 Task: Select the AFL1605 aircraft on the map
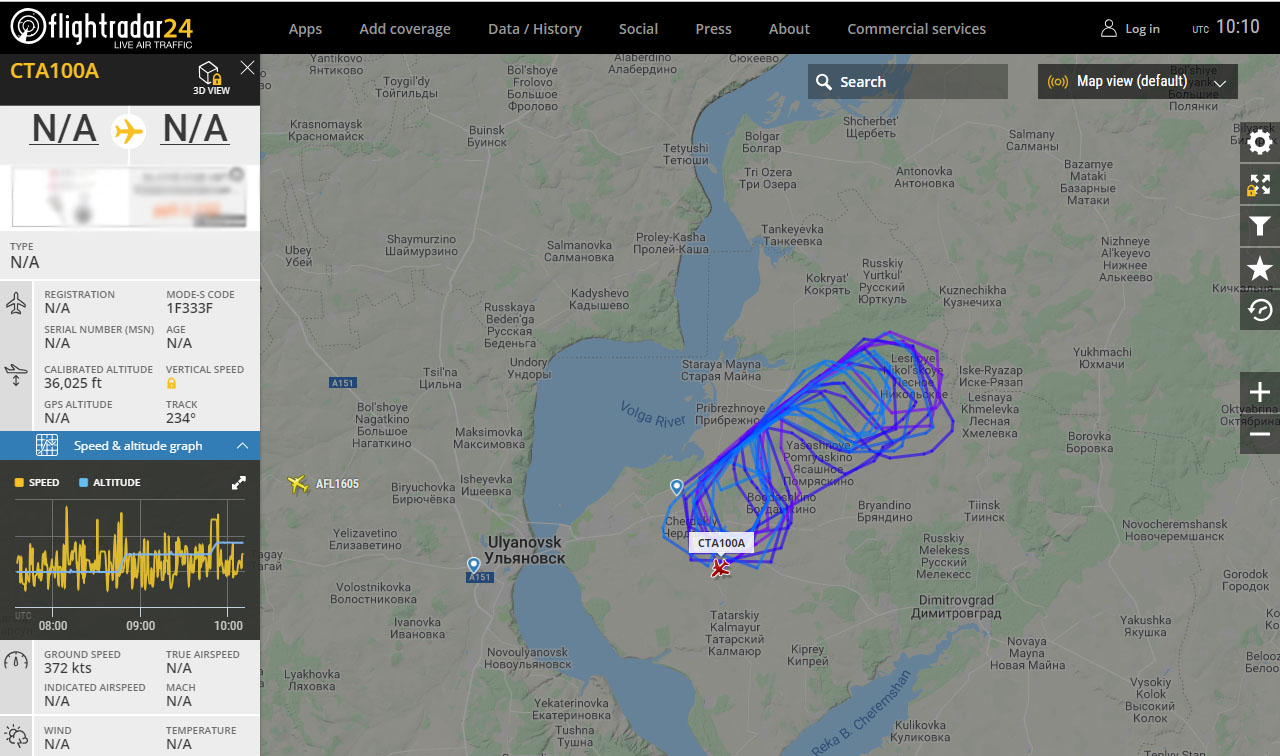(297, 485)
